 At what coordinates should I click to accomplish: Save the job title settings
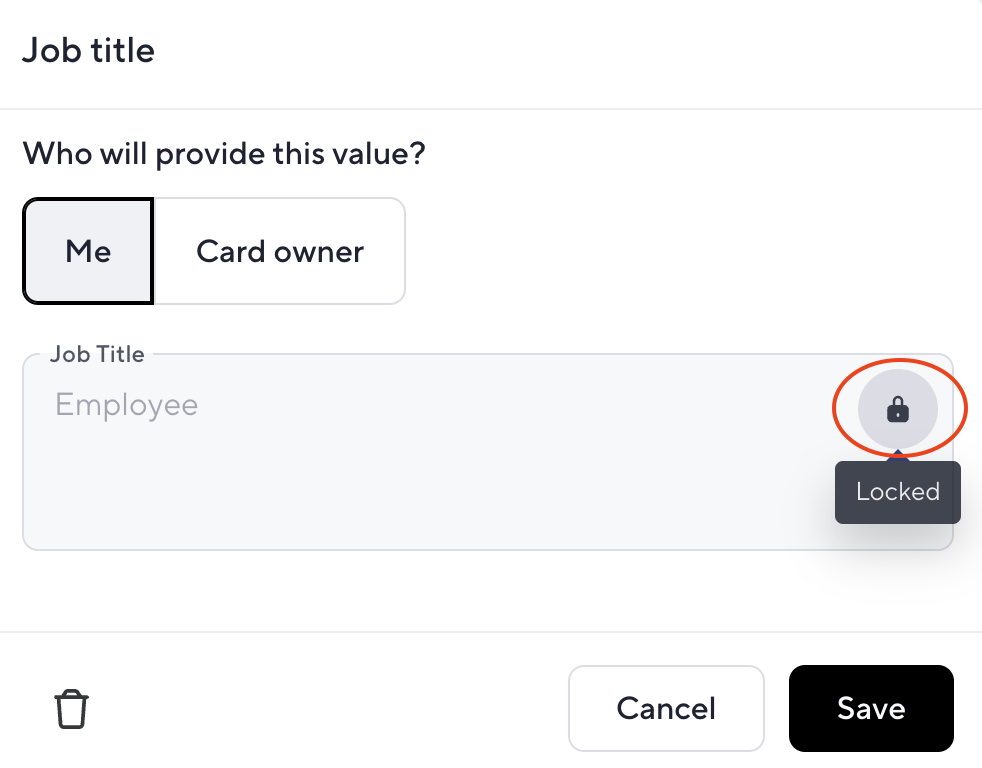coord(871,708)
